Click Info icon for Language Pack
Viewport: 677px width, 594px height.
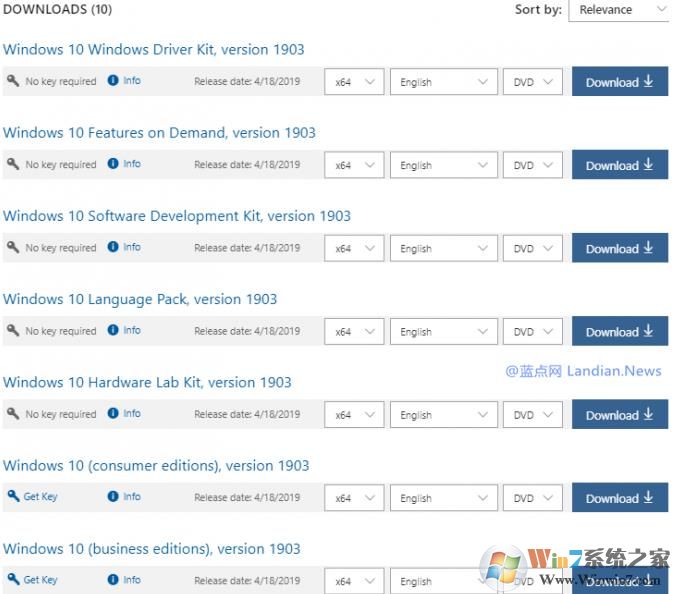coord(113,330)
